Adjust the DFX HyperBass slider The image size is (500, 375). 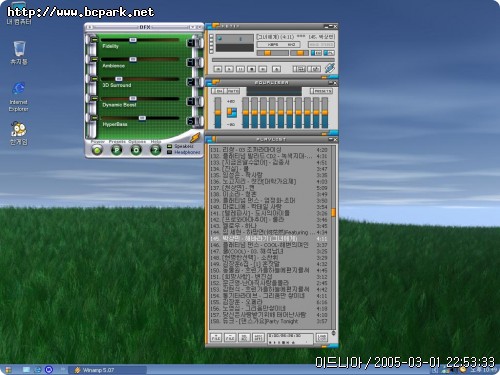(x=140, y=118)
